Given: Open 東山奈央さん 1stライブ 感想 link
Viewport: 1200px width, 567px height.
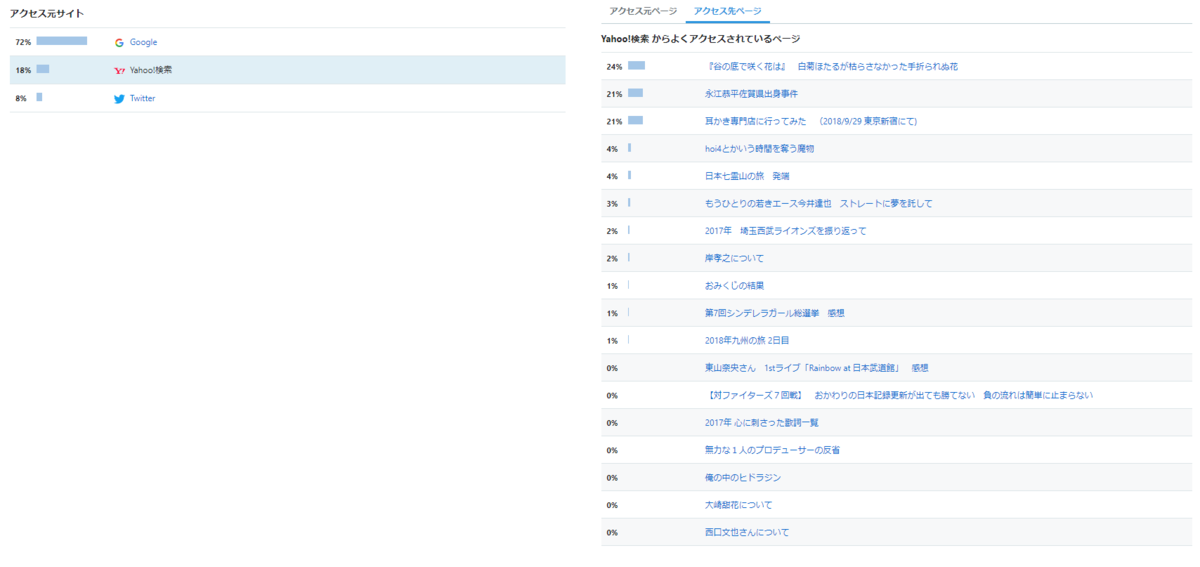Looking at the screenshot, I should 817,368.
